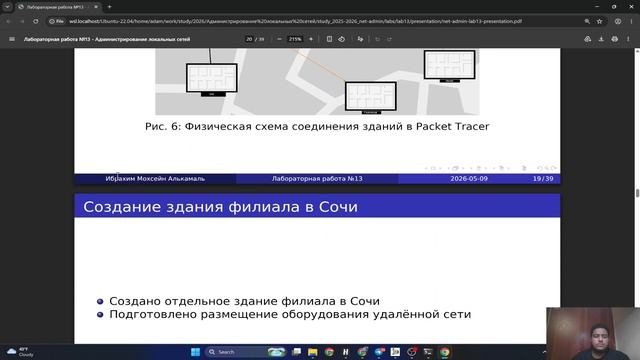Click the slide title Создание здания филиала в Сочи
Image resolution: width=640 pixels, height=360 pixels.
pyautogui.click(x=220, y=207)
